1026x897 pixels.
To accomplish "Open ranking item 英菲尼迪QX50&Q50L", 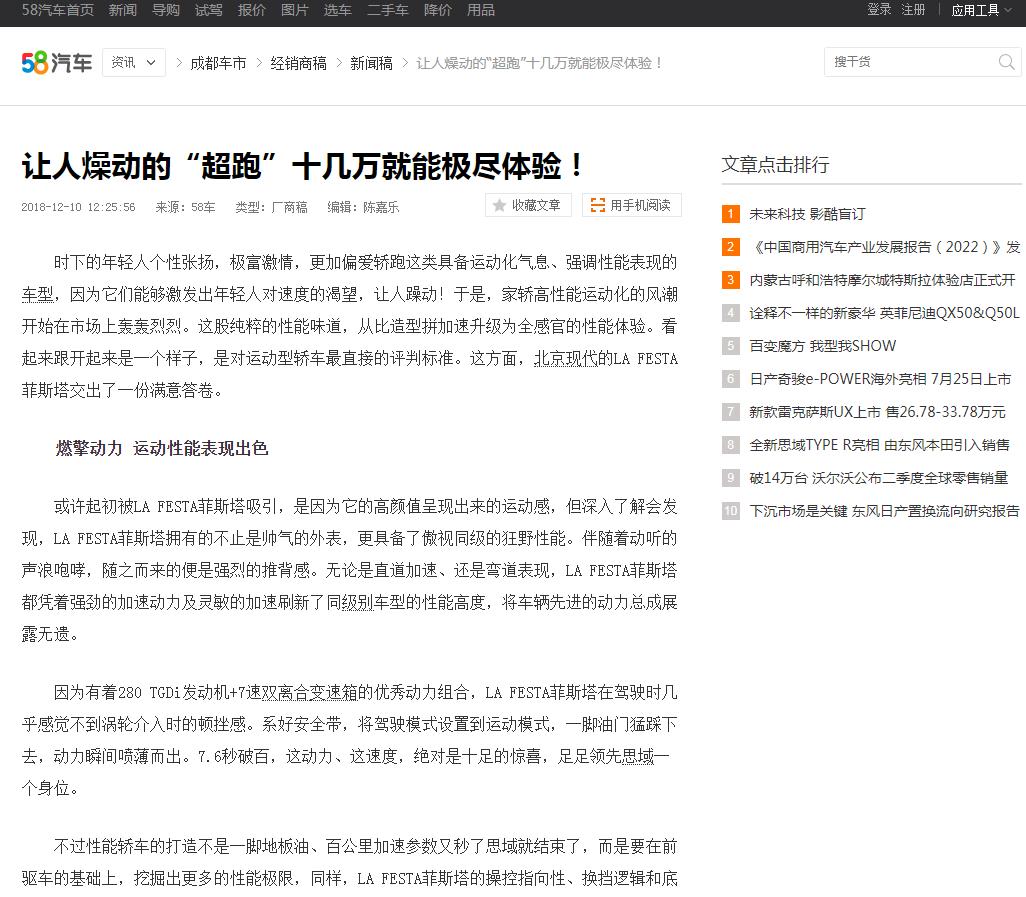I will coord(884,313).
